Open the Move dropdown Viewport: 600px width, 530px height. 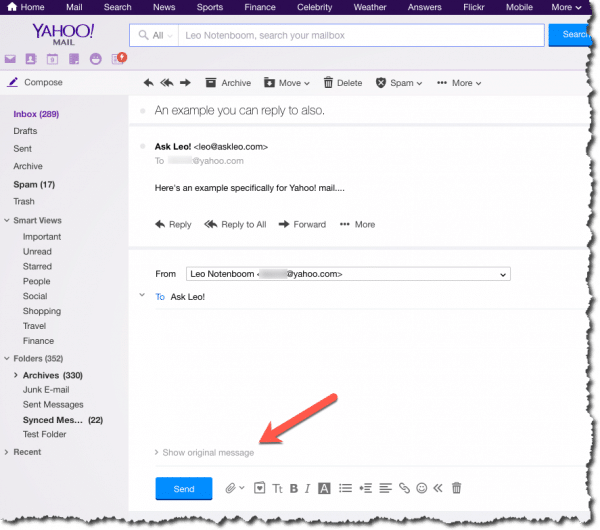pos(287,83)
